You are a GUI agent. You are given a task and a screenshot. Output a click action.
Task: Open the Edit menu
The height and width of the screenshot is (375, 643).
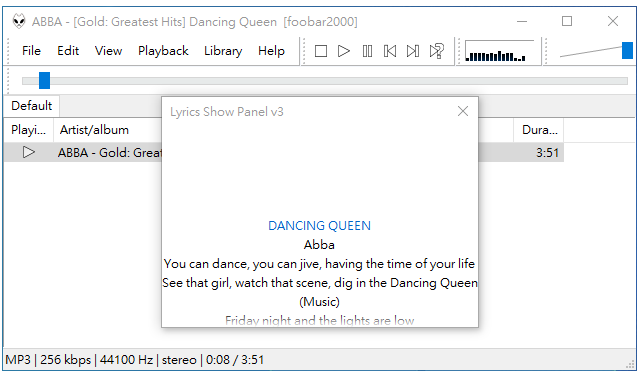tap(68, 51)
